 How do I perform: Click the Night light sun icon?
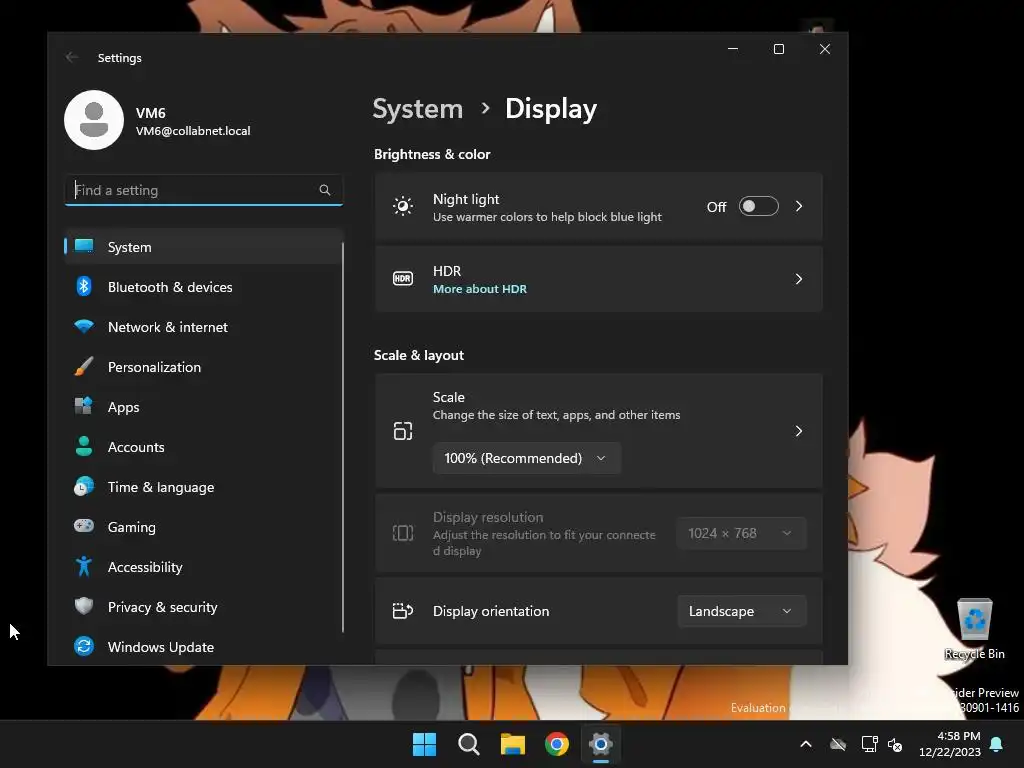tap(403, 206)
